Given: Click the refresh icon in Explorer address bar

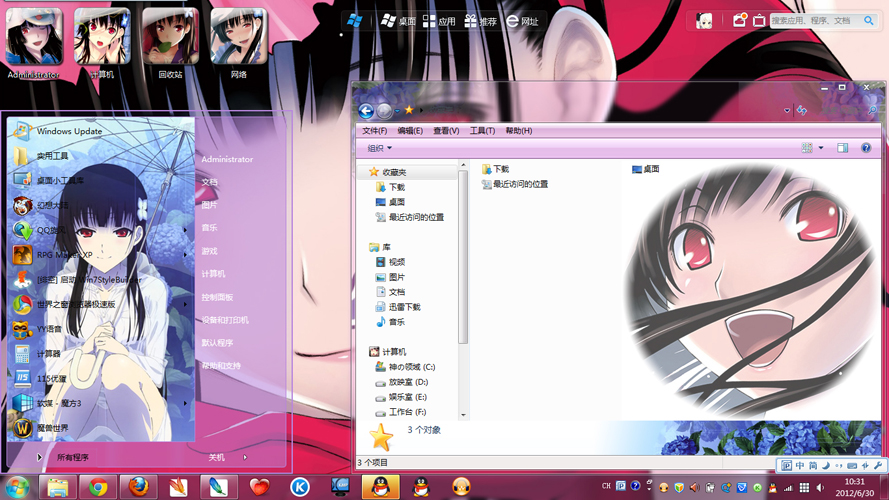Looking at the screenshot, I should 802,111.
